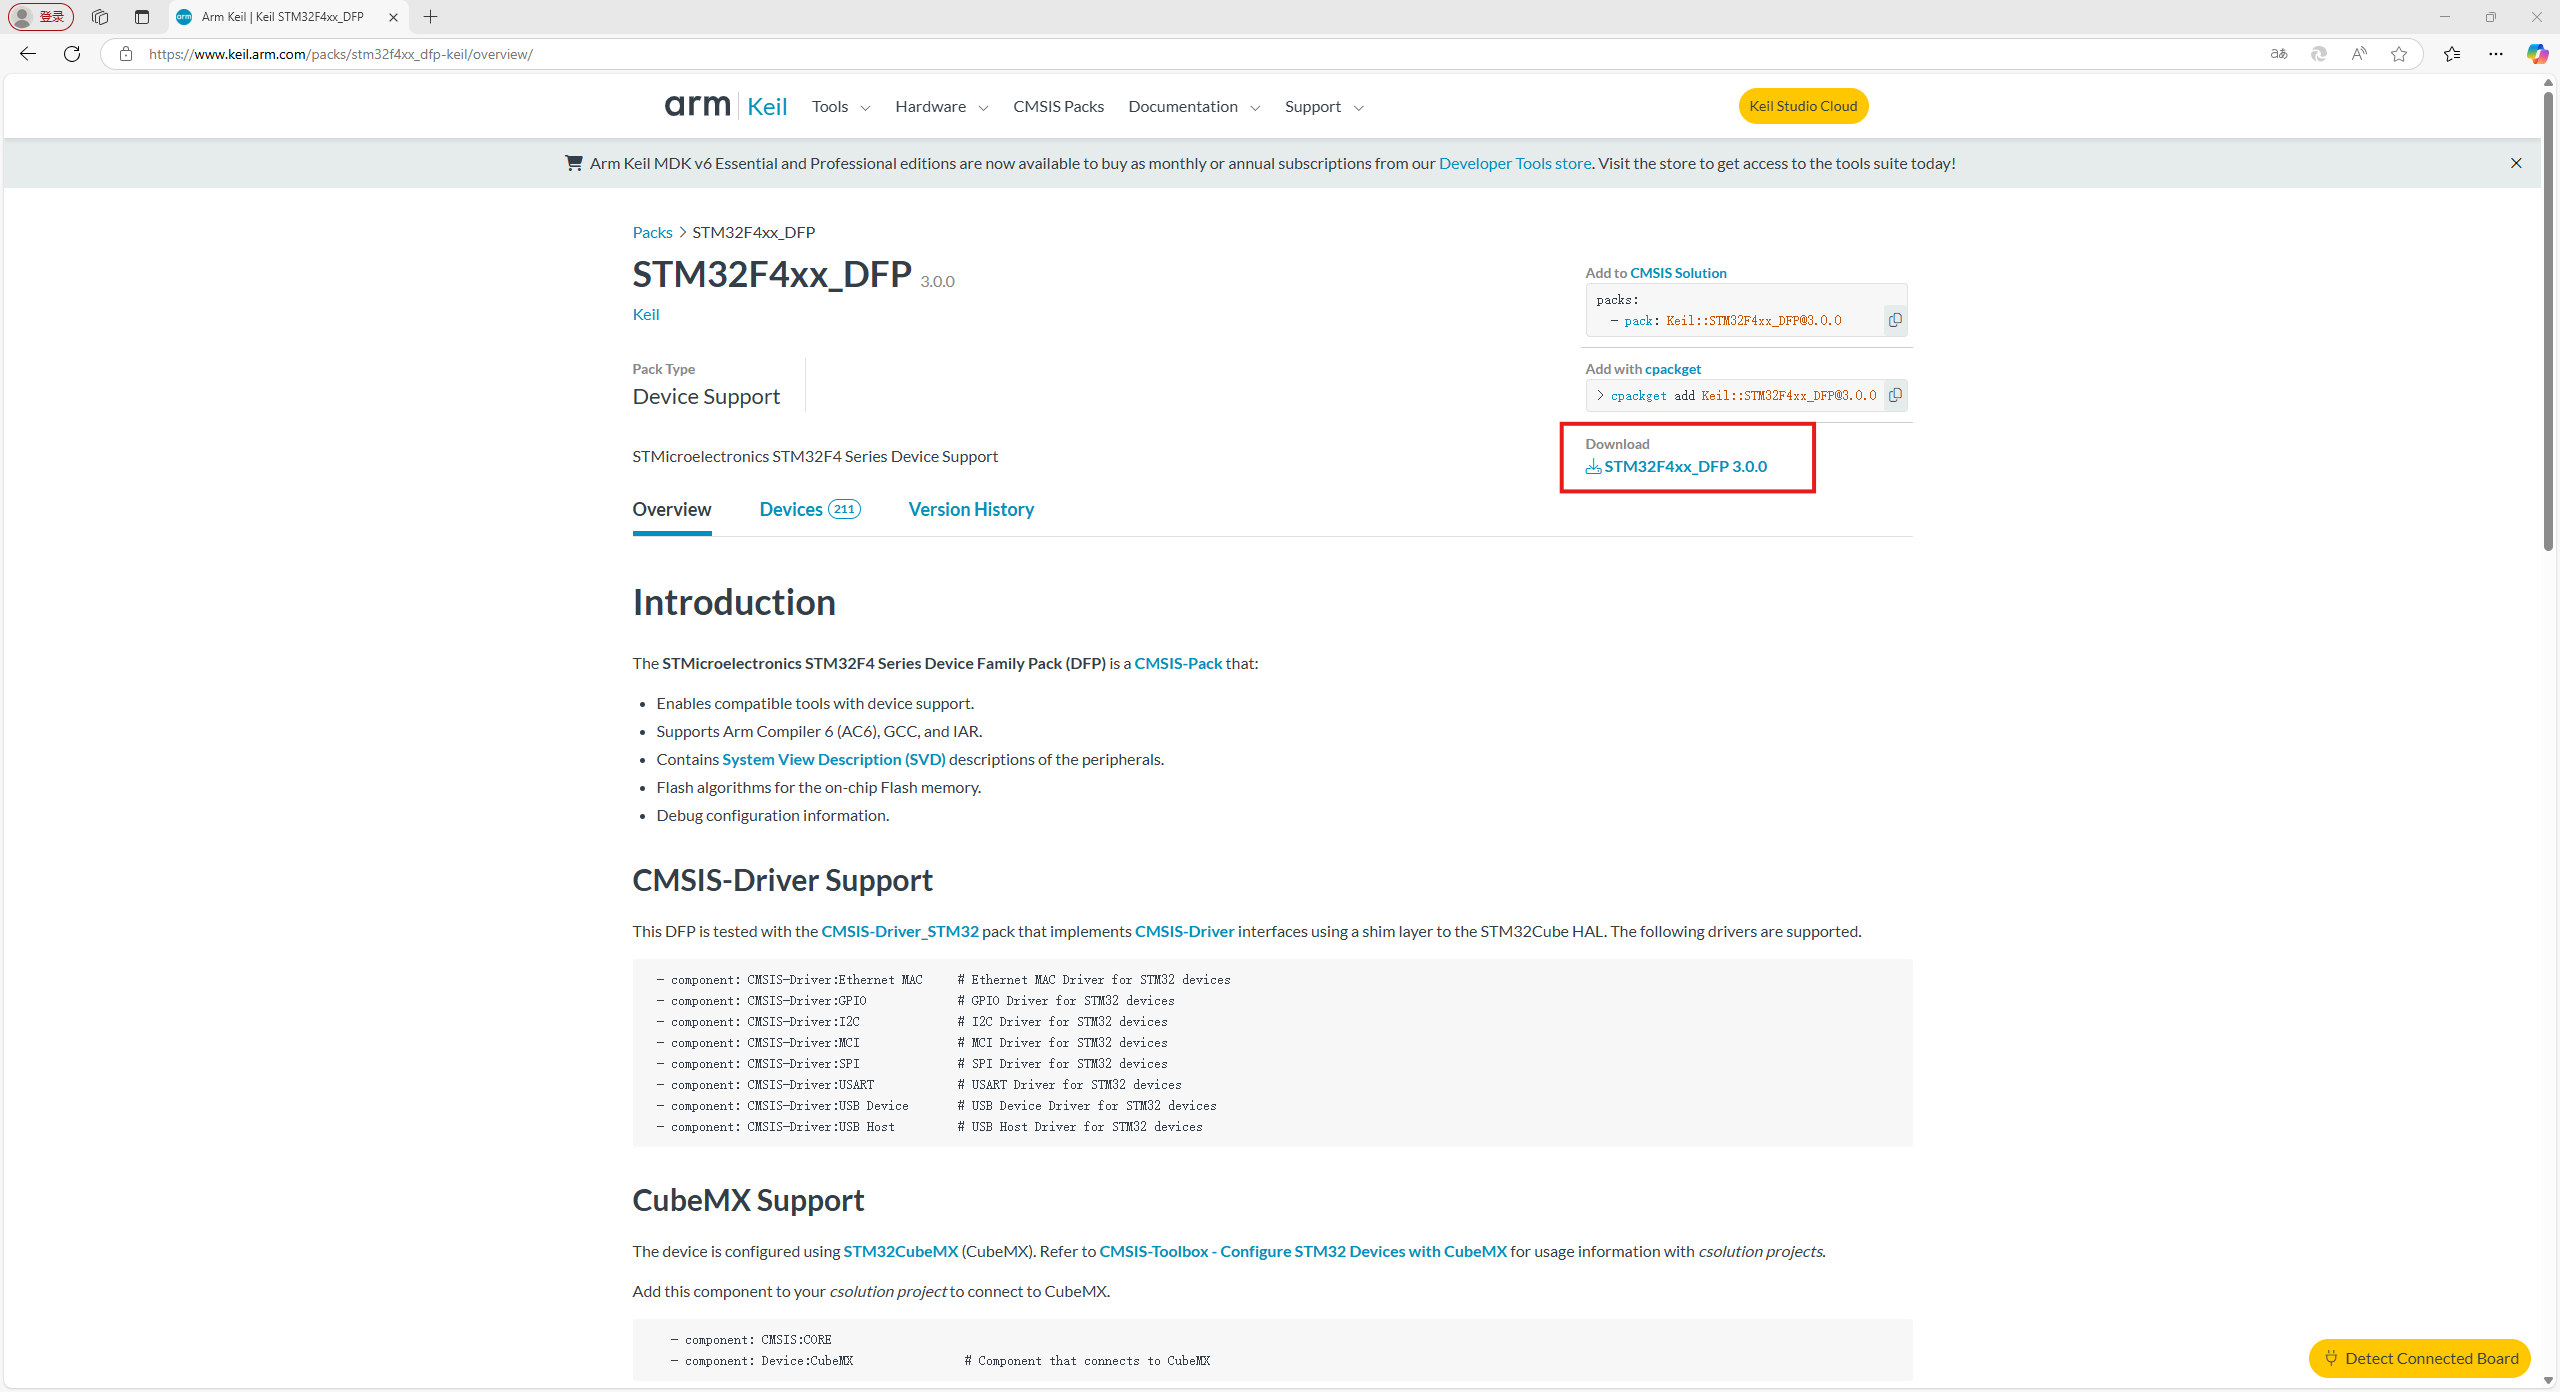Viewport: 2560px width, 1392px height.
Task: Click the STM32F4xx_DFP page title
Action: pyautogui.click(x=772, y=274)
